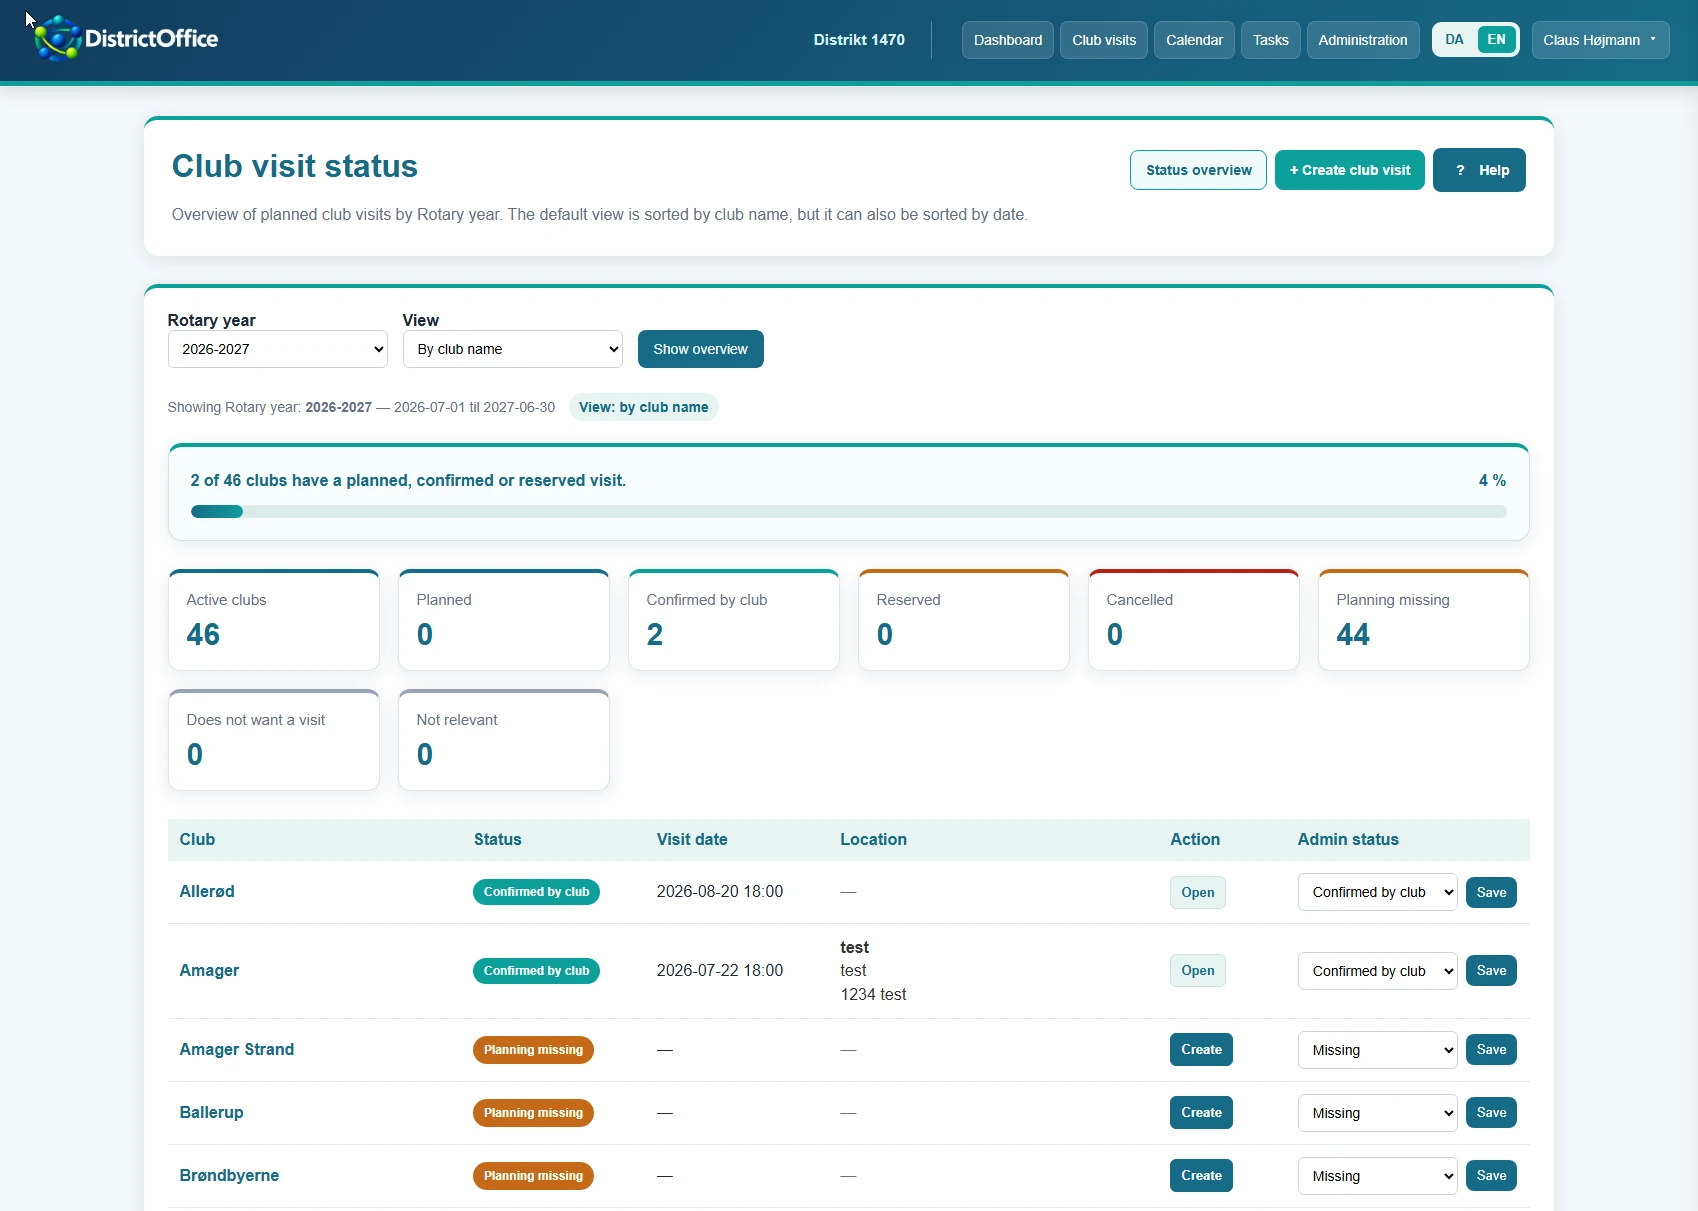Open the View dropdown
The image size is (1698, 1211).
(x=512, y=349)
